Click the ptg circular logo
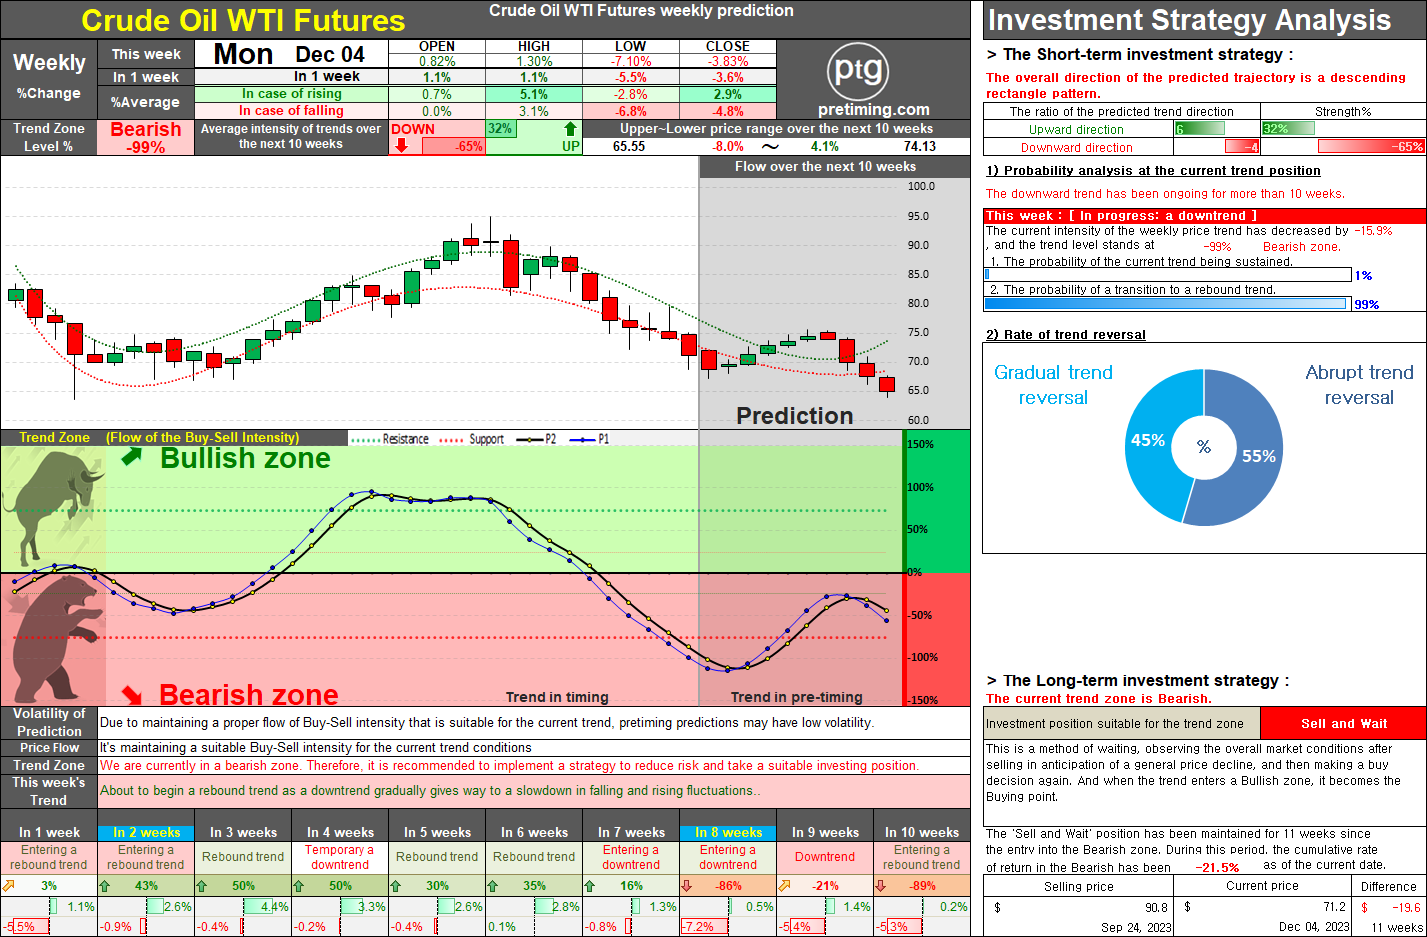 click(x=858, y=71)
